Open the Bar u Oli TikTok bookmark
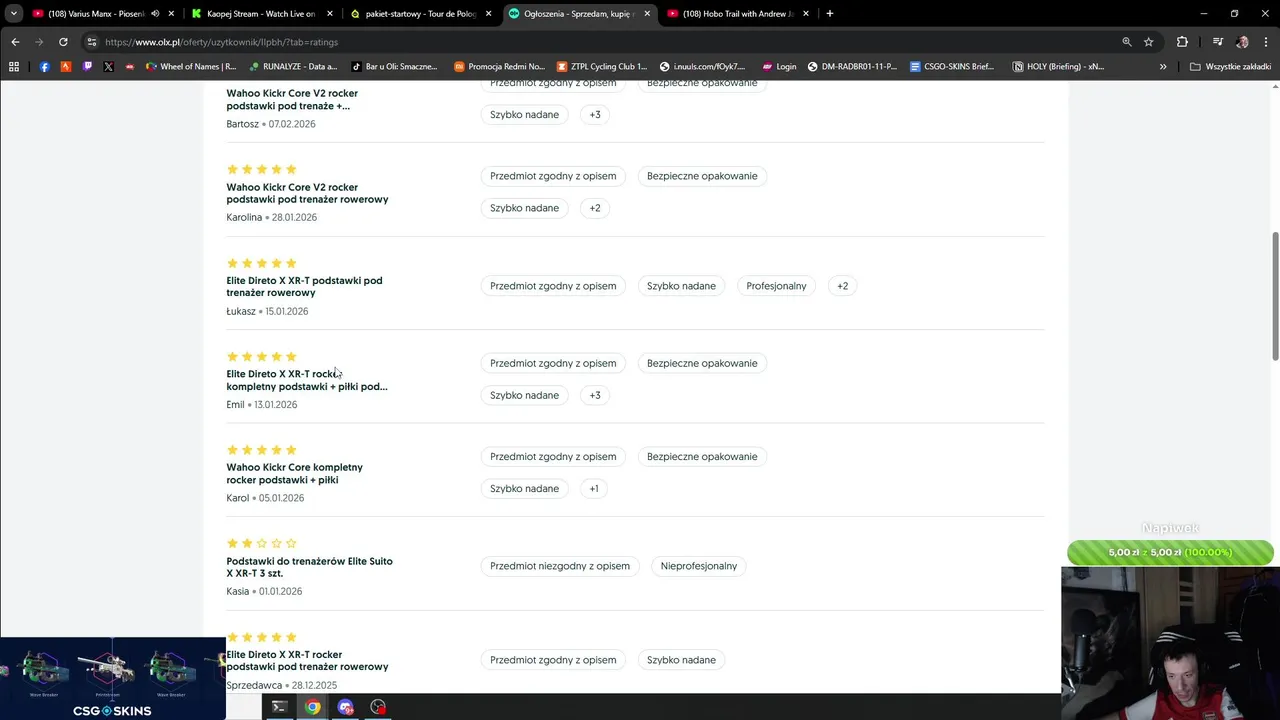The height and width of the screenshot is (720, 1280). coord(393,66)
